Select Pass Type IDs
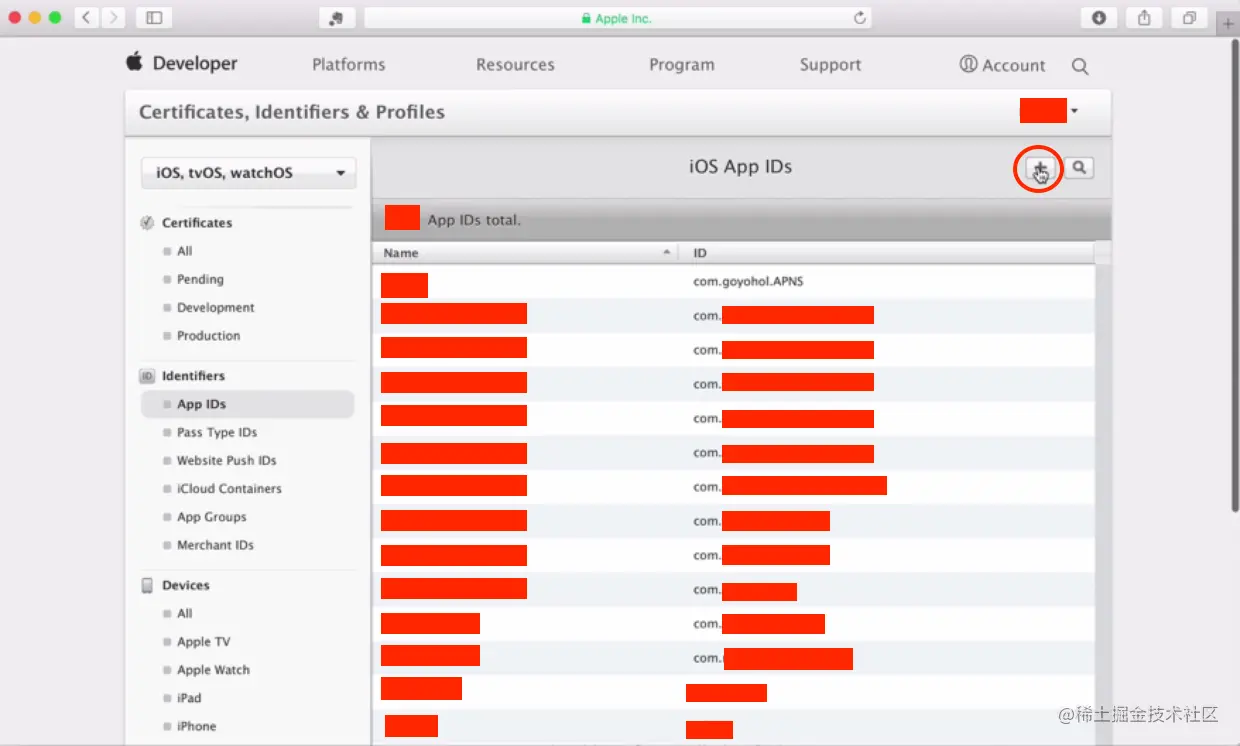This screenshot has width=1240, height=746. (x=217, y=432)
